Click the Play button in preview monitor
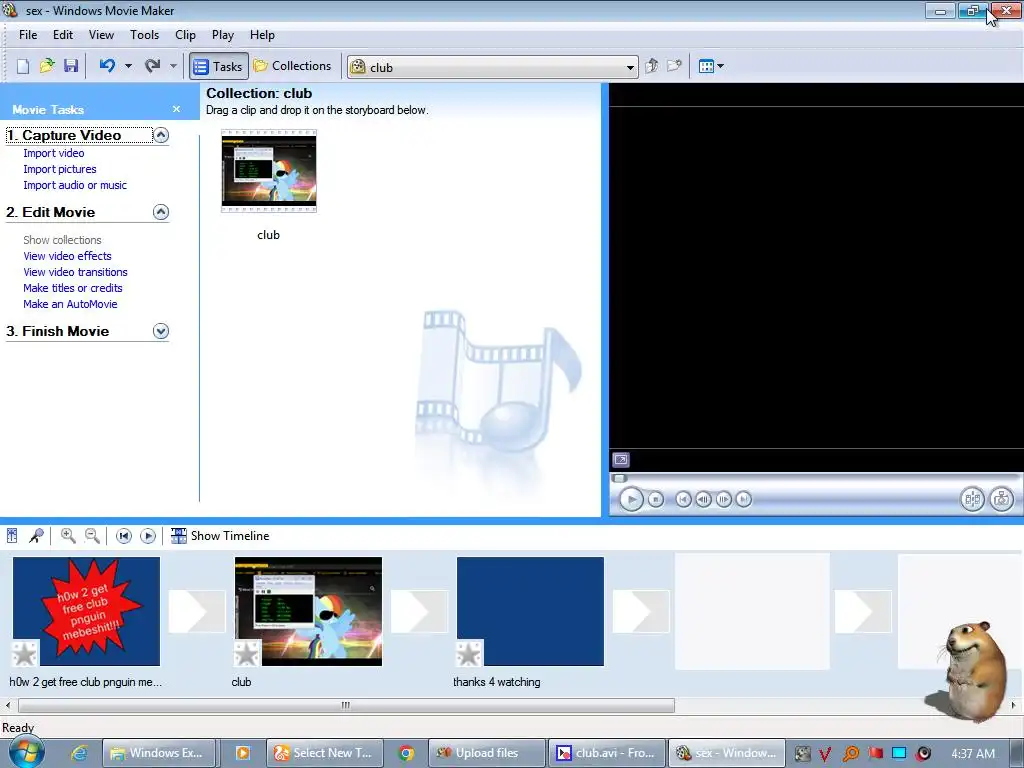 [x=631, y=500]
